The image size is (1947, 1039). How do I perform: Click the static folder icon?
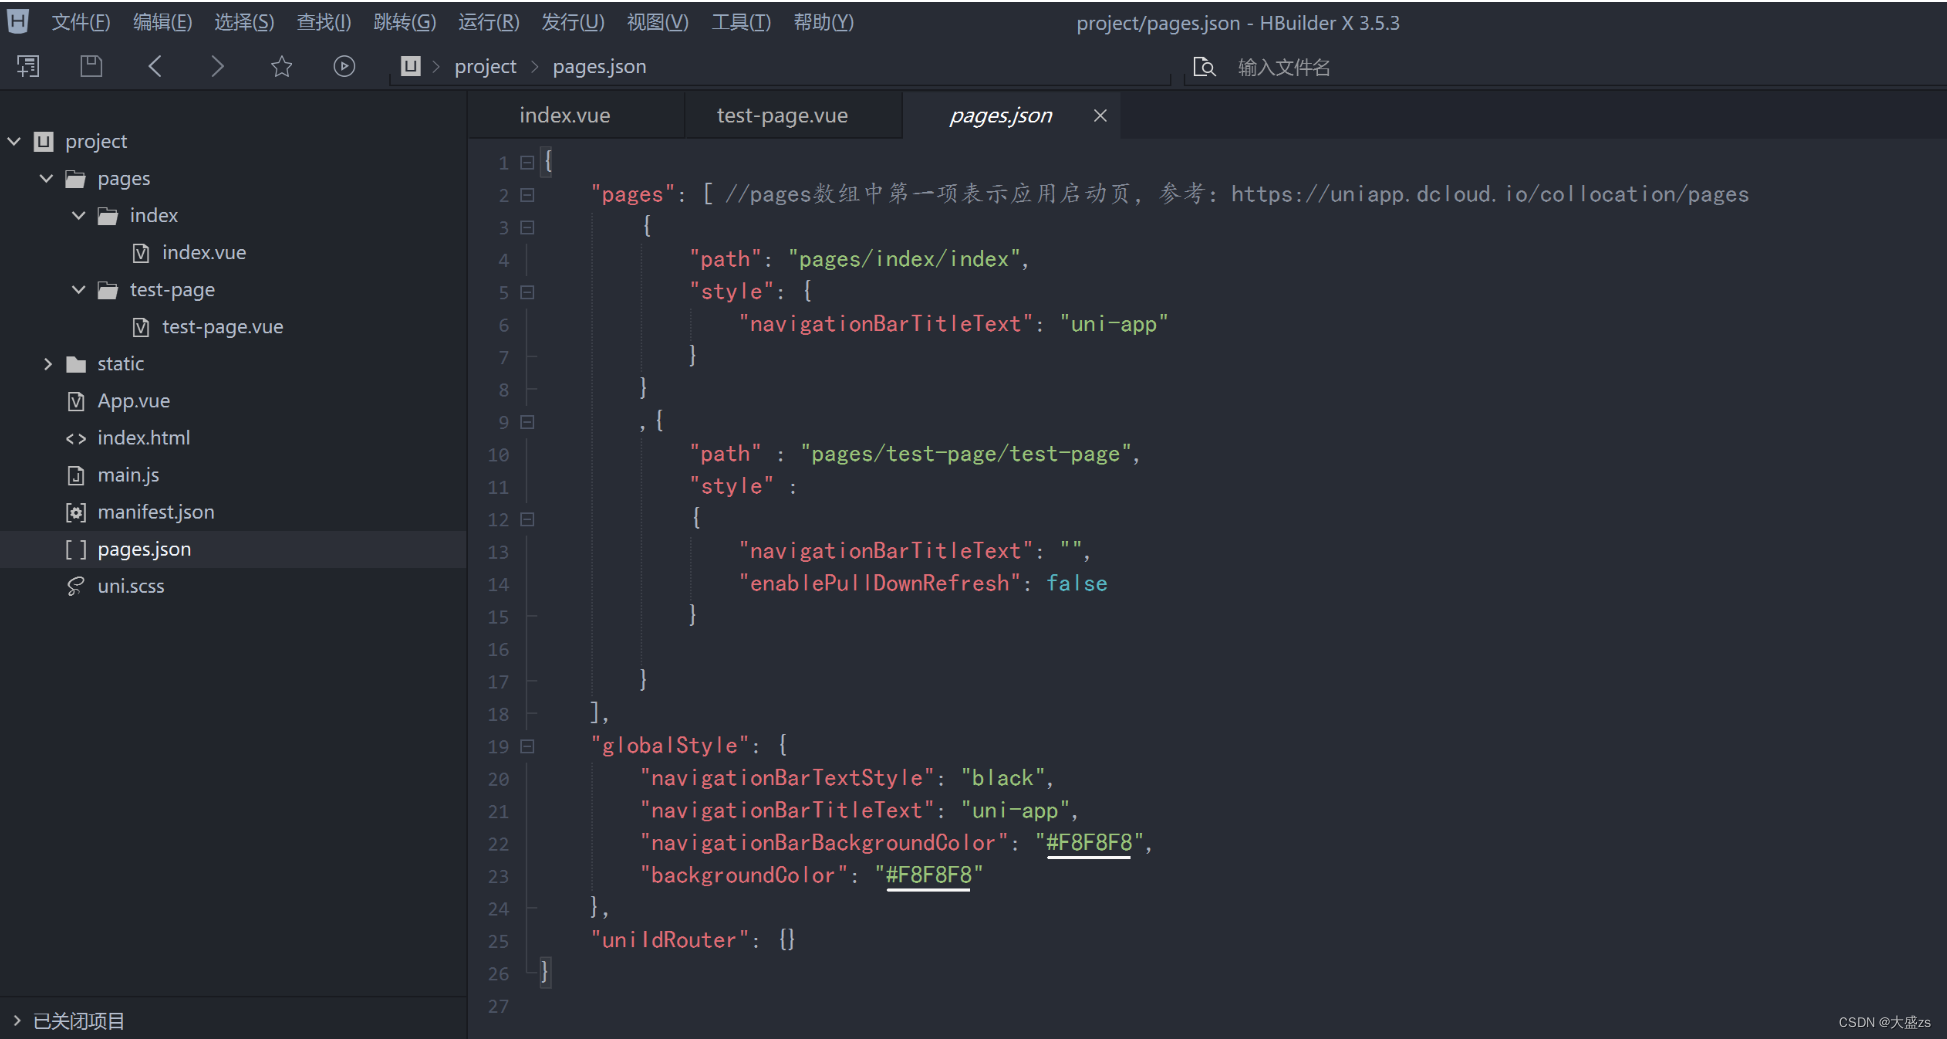pos(75,364)
